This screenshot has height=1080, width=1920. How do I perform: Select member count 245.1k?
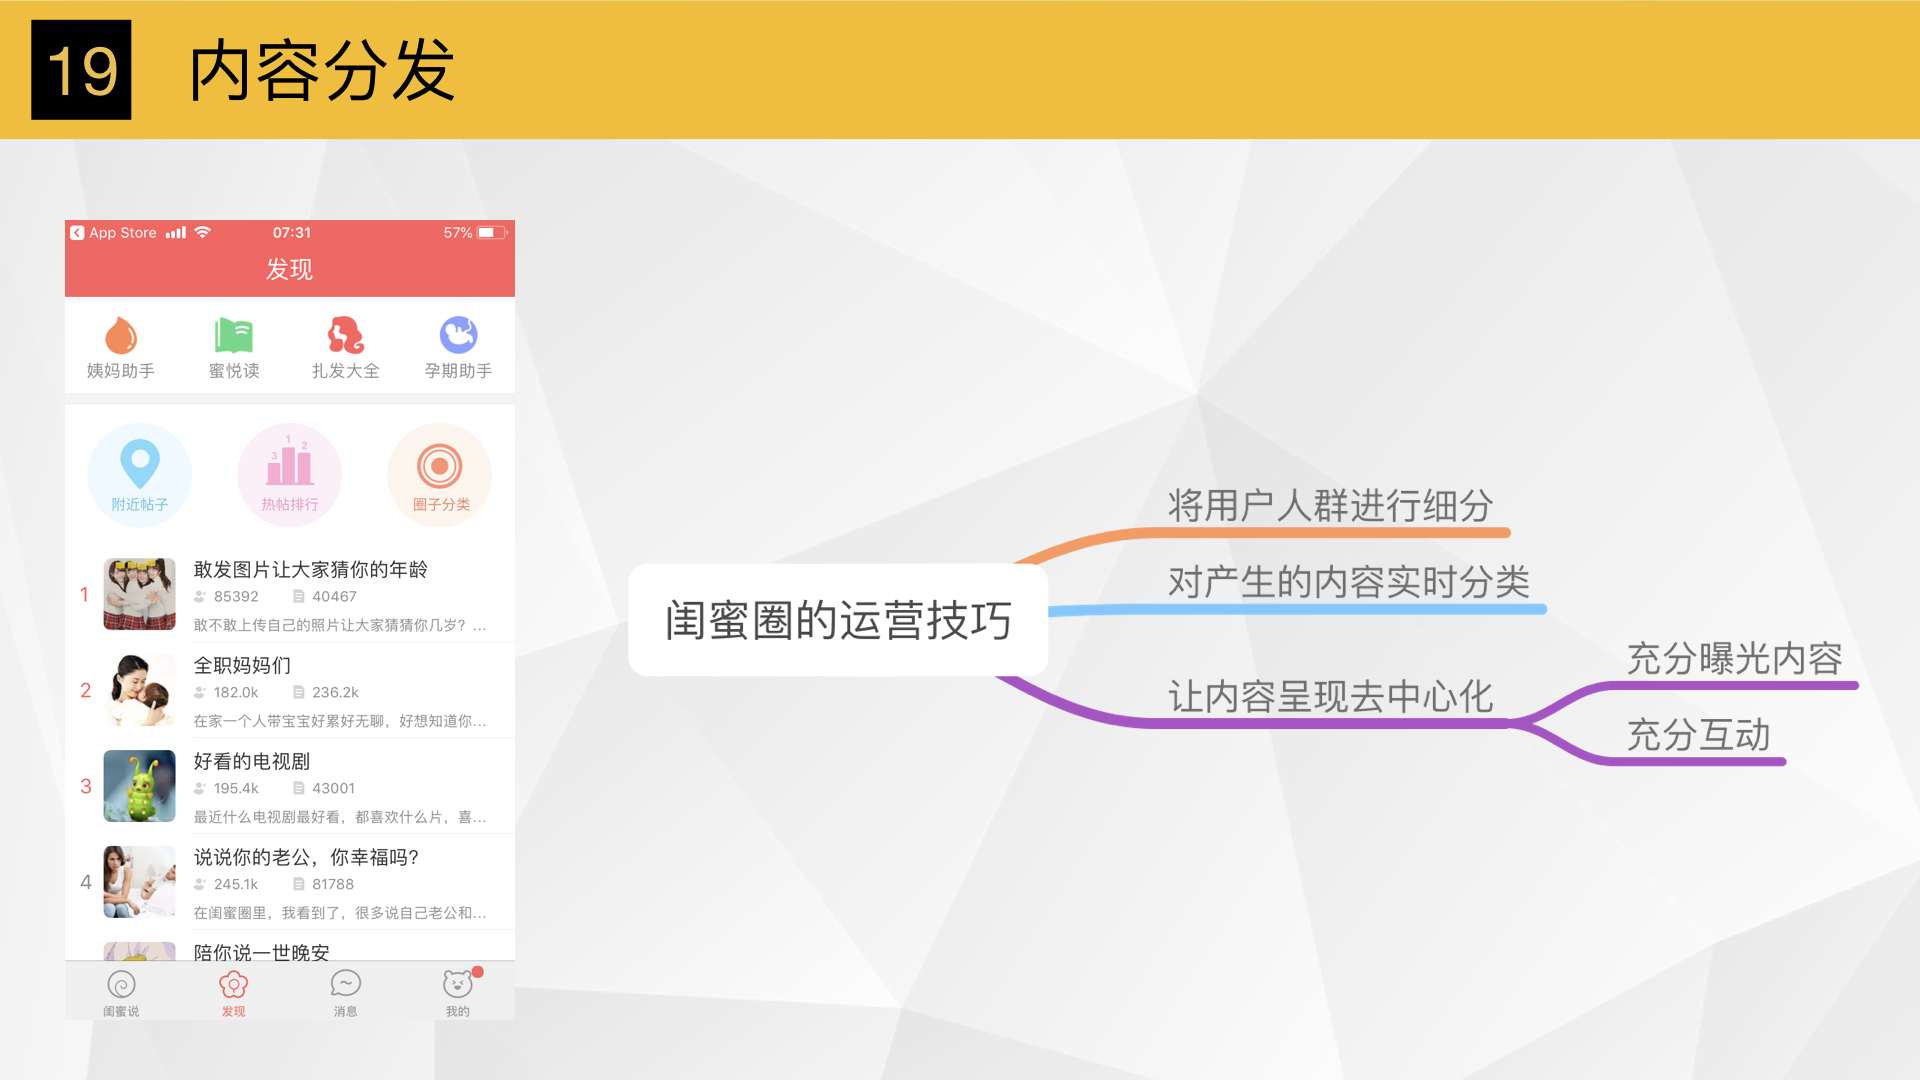[x=236, y=884]
